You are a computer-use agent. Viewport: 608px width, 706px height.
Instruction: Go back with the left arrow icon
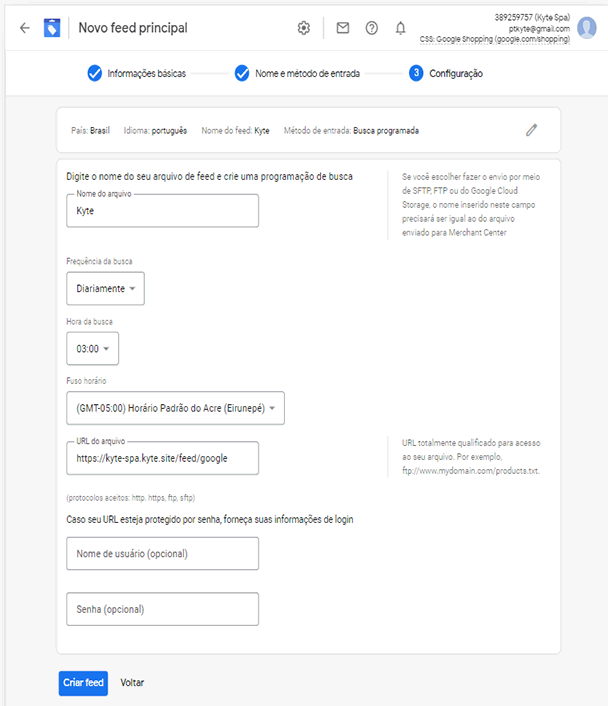click(x=25, y=28)
